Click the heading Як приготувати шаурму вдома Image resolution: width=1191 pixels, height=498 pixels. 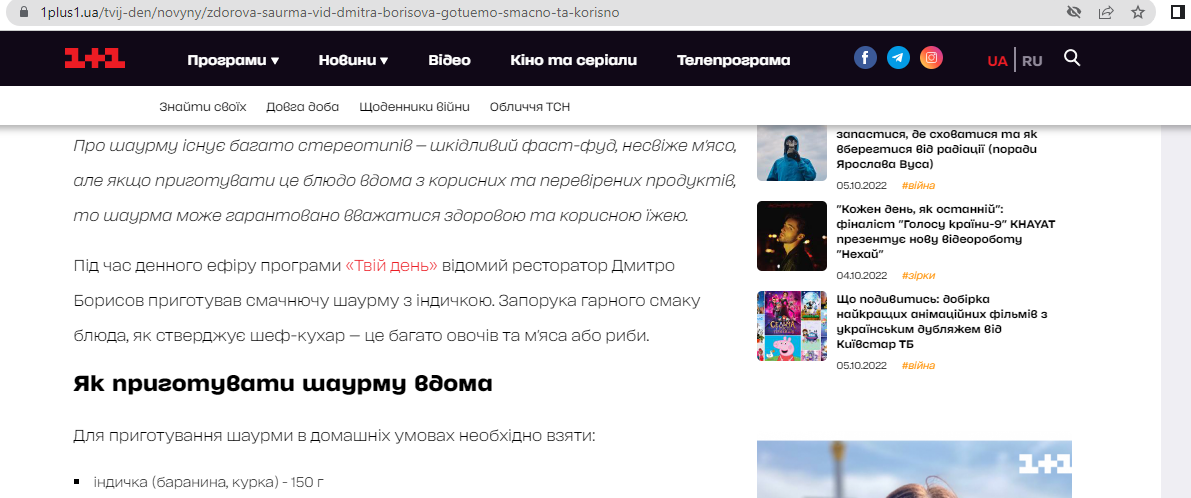pyautogui.click(x=283, y=383)
